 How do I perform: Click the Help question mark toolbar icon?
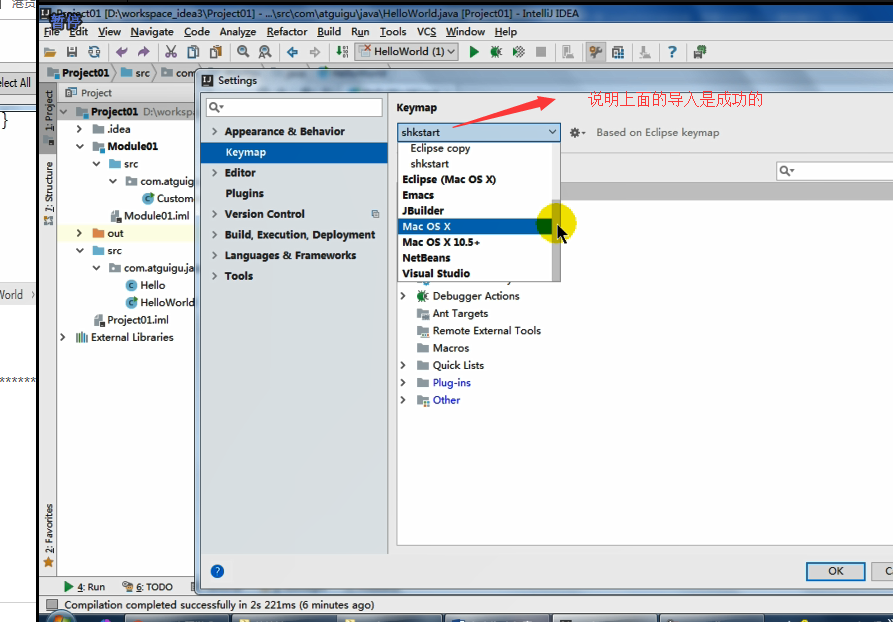672,52
